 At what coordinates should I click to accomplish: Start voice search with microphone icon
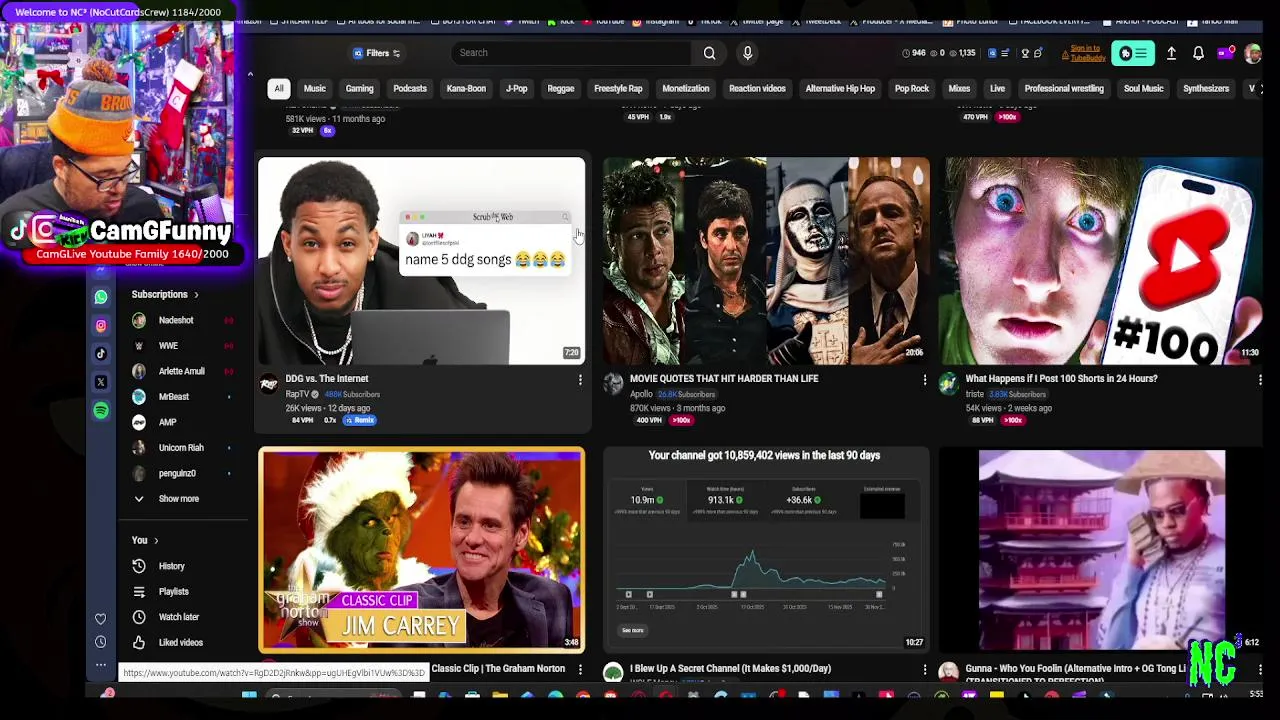(747, 53)
